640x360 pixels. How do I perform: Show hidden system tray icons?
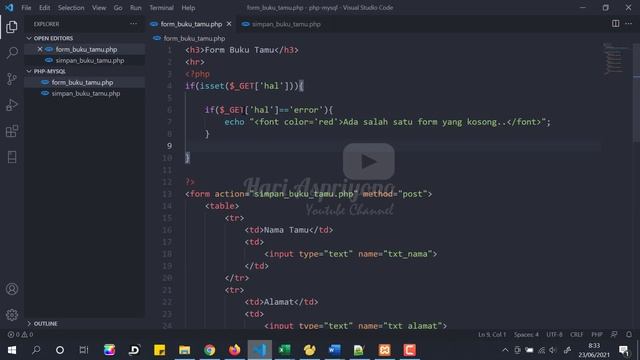[505, 350]
